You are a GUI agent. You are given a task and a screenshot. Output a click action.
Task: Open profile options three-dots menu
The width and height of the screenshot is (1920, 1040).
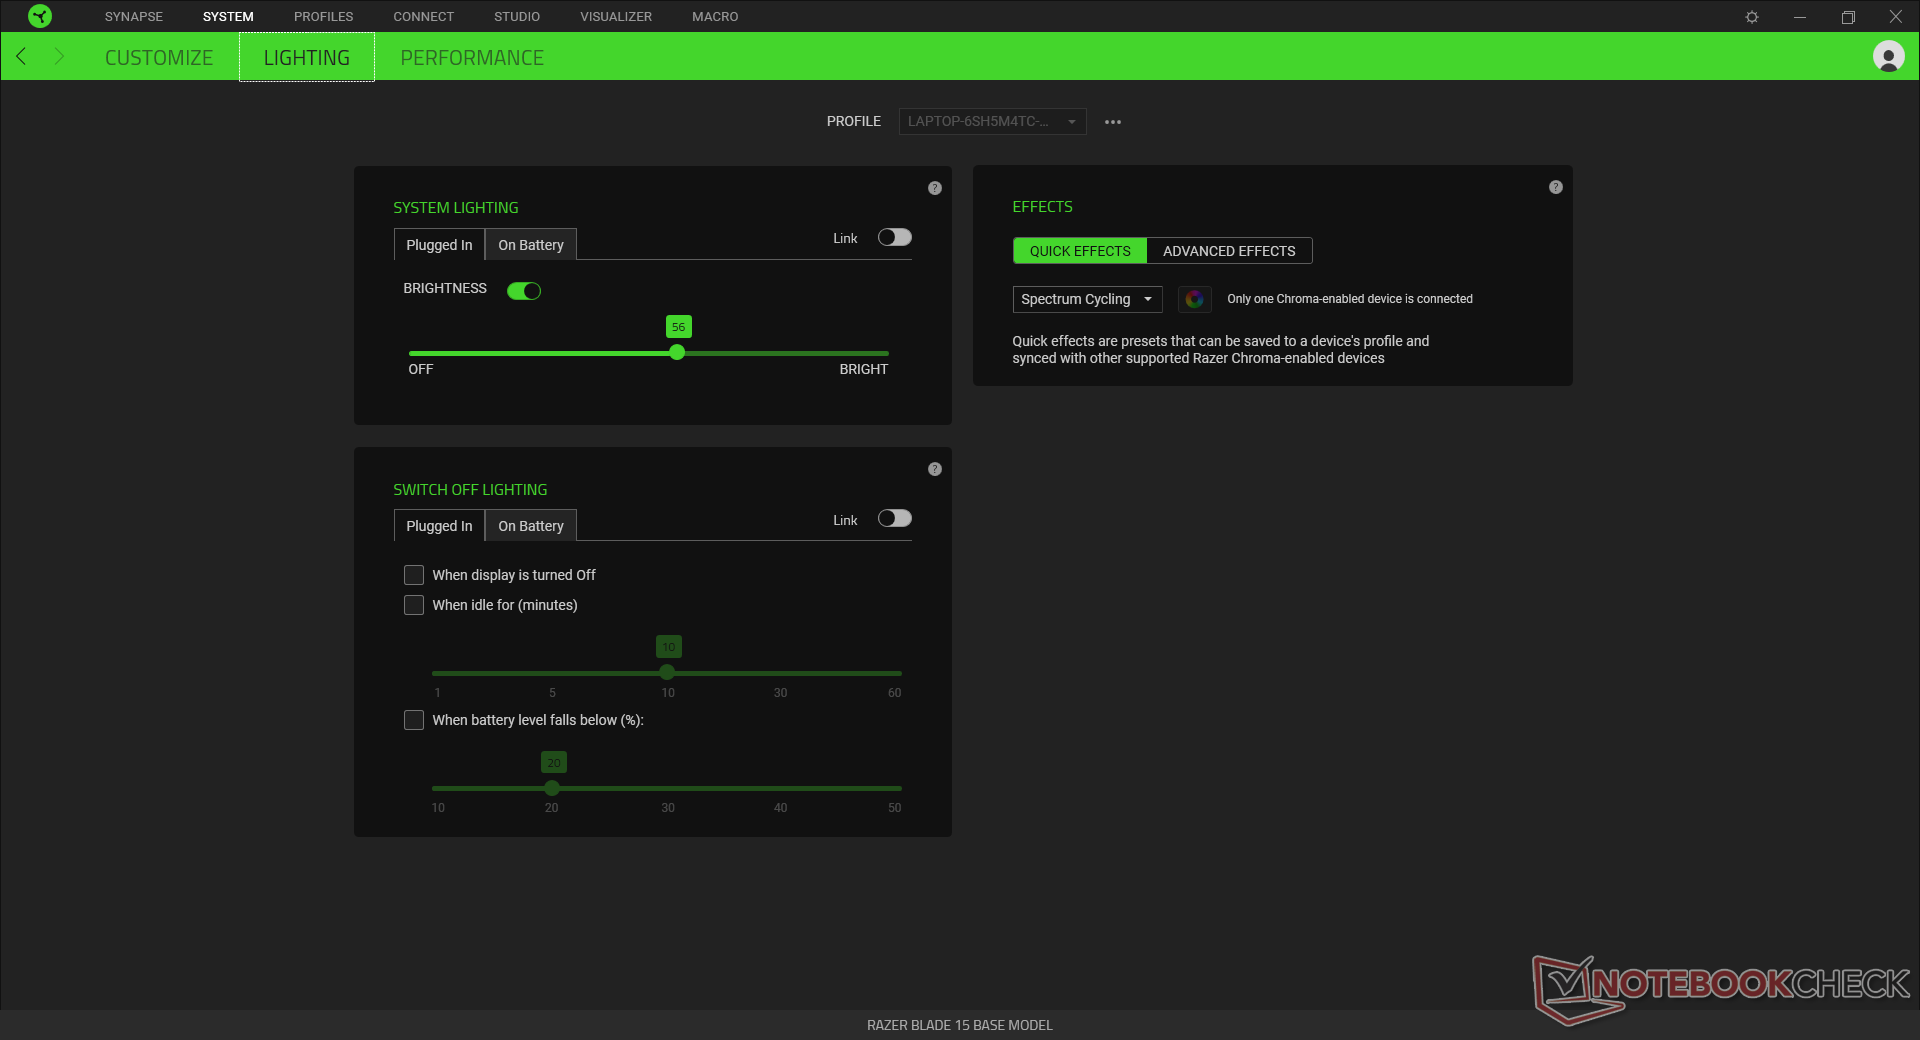1113,122
